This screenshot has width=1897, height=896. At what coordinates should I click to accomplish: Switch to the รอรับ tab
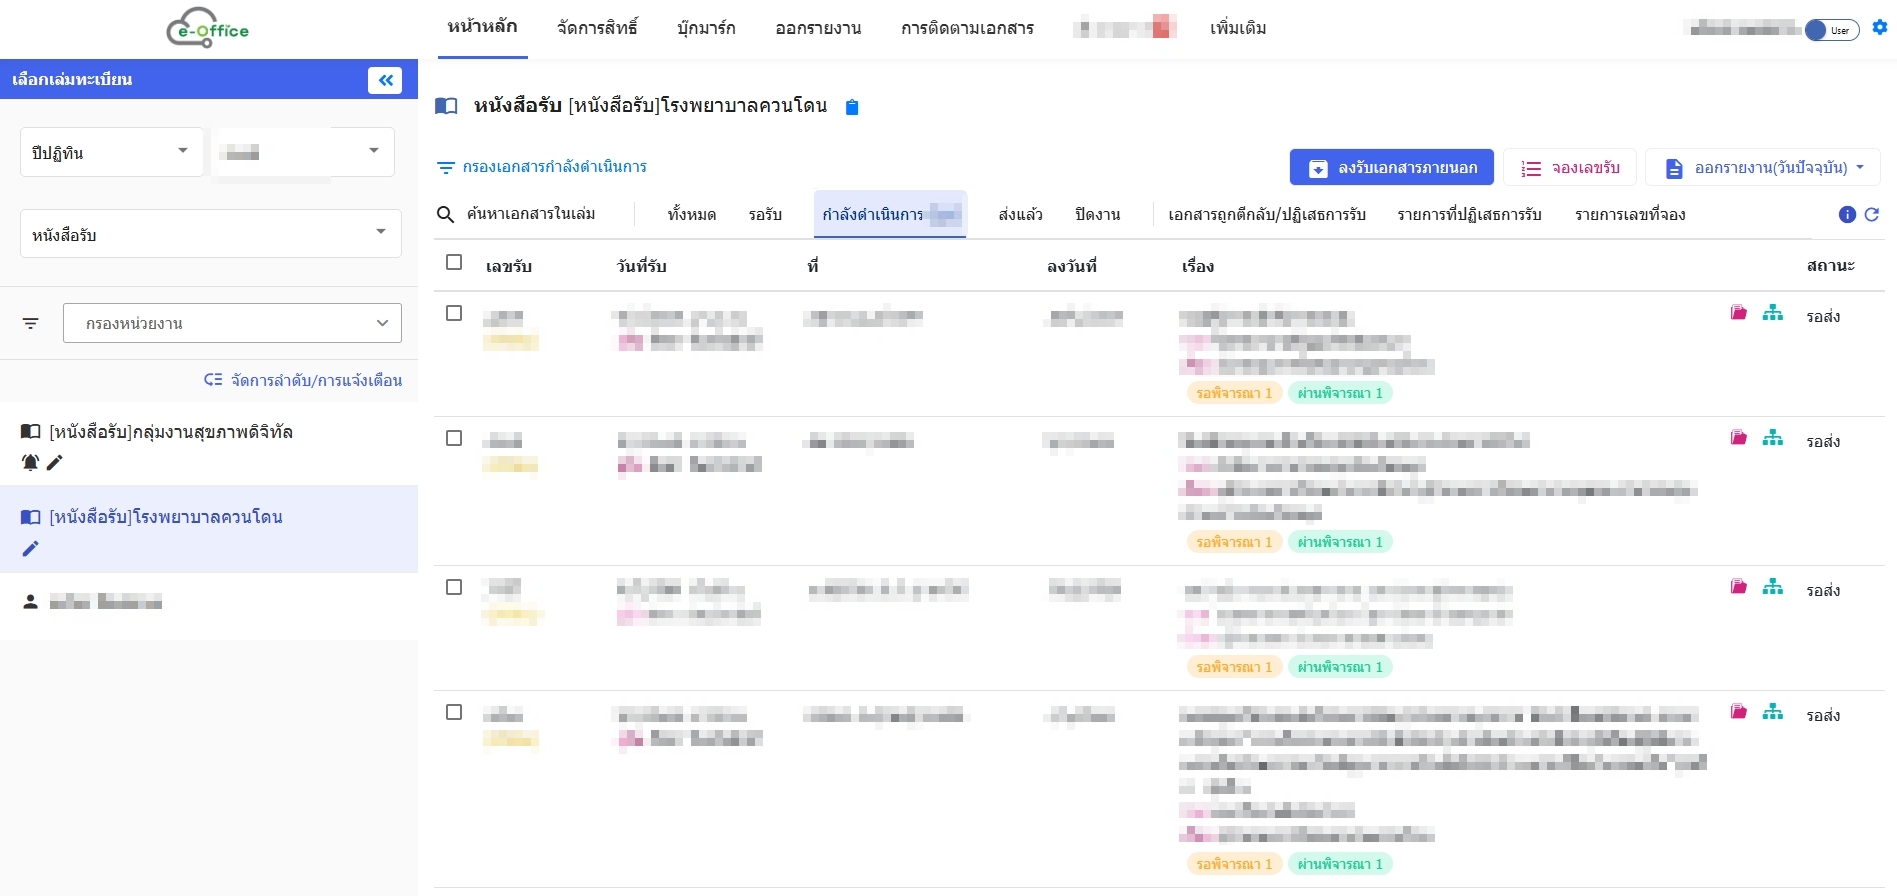[765, 214]
